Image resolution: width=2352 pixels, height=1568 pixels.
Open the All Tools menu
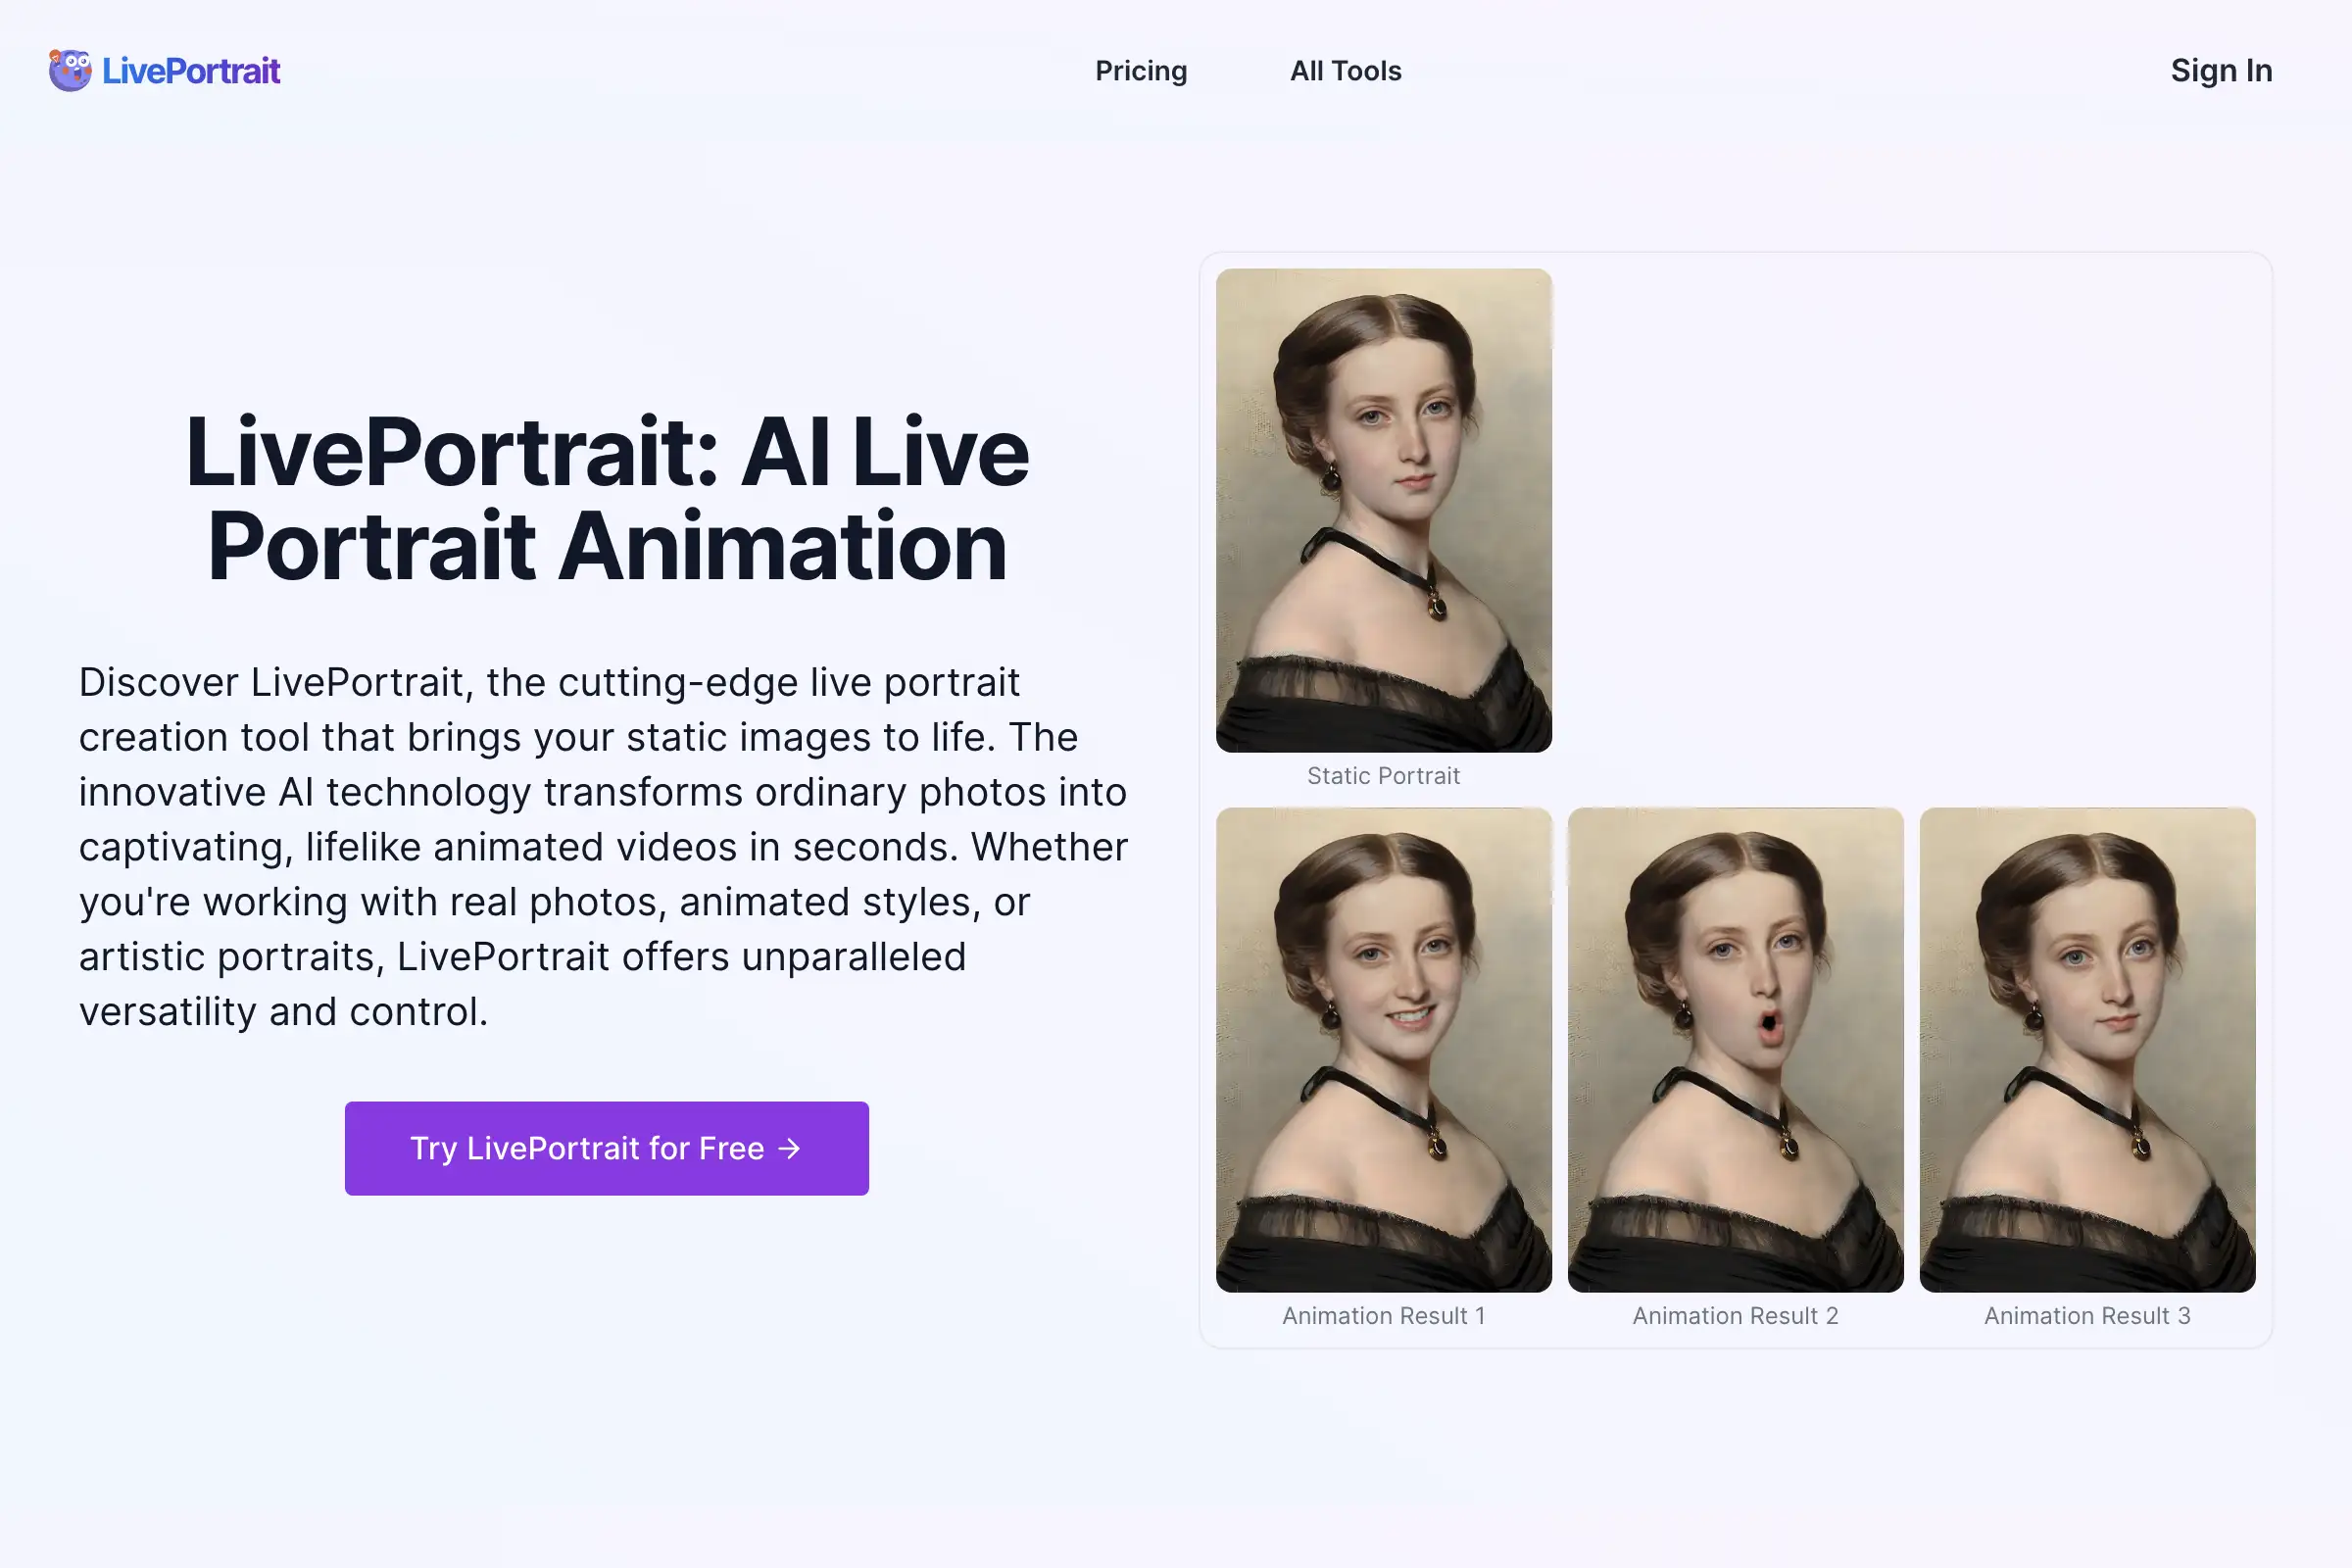(1345, 71)
